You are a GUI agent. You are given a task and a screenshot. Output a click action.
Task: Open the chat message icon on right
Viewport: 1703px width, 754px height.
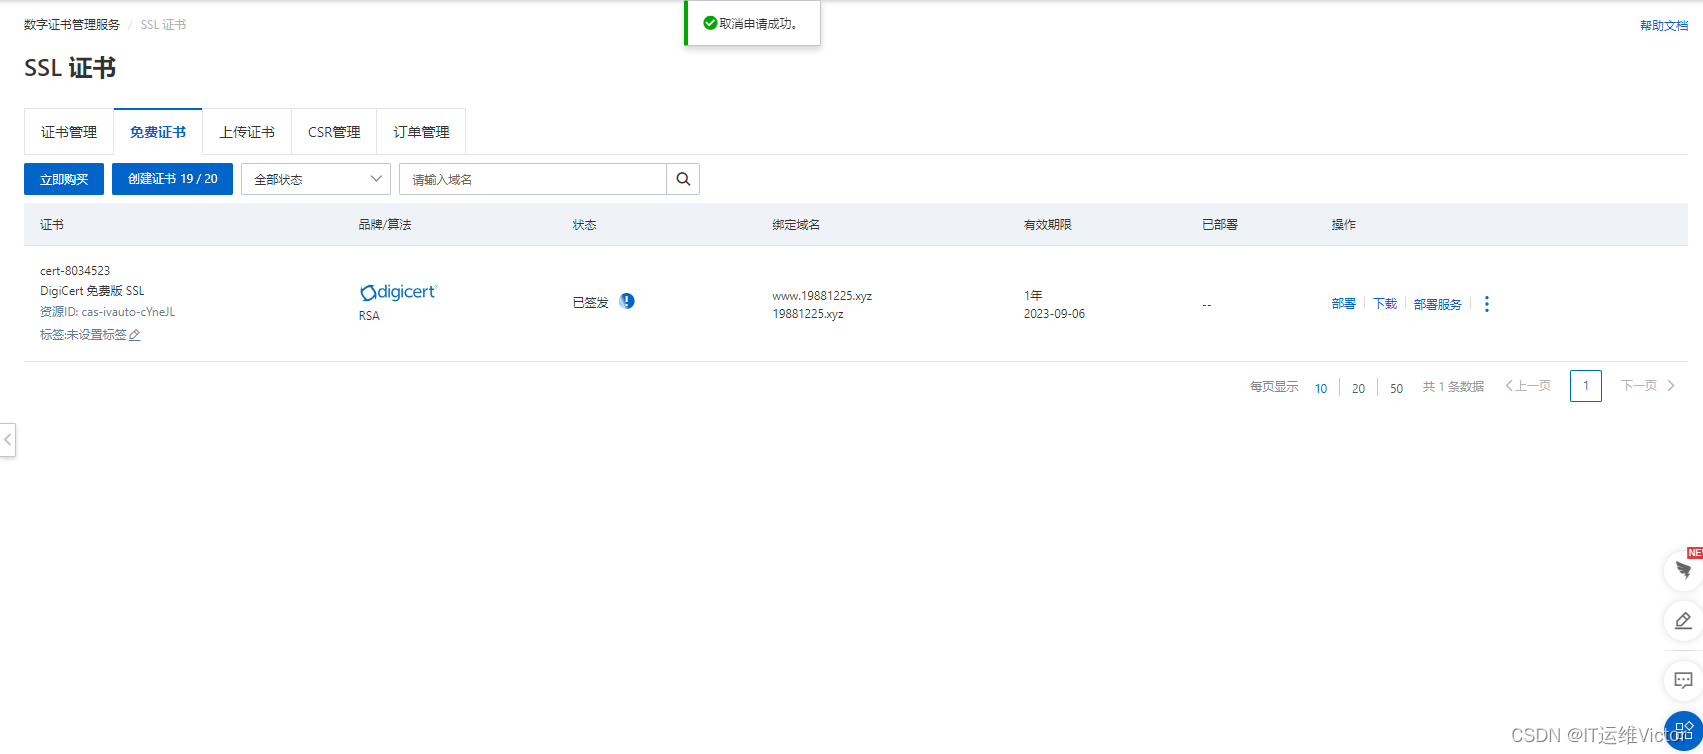[x=1683, y=681]
